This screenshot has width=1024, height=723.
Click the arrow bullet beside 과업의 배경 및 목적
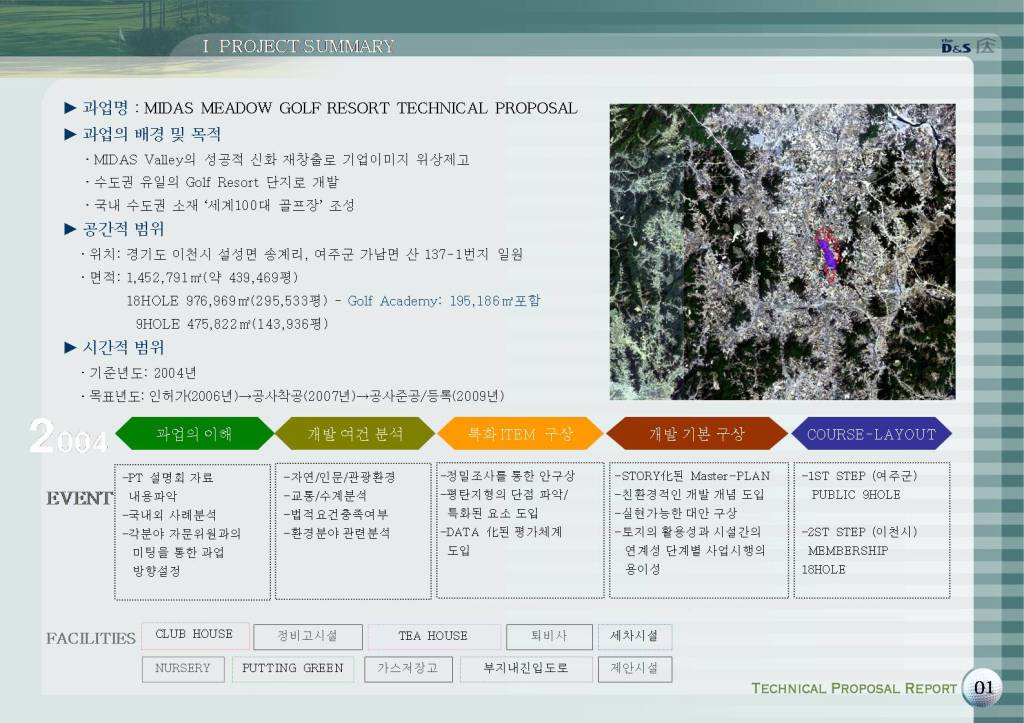pyautogui.click(x=70, y=134)
